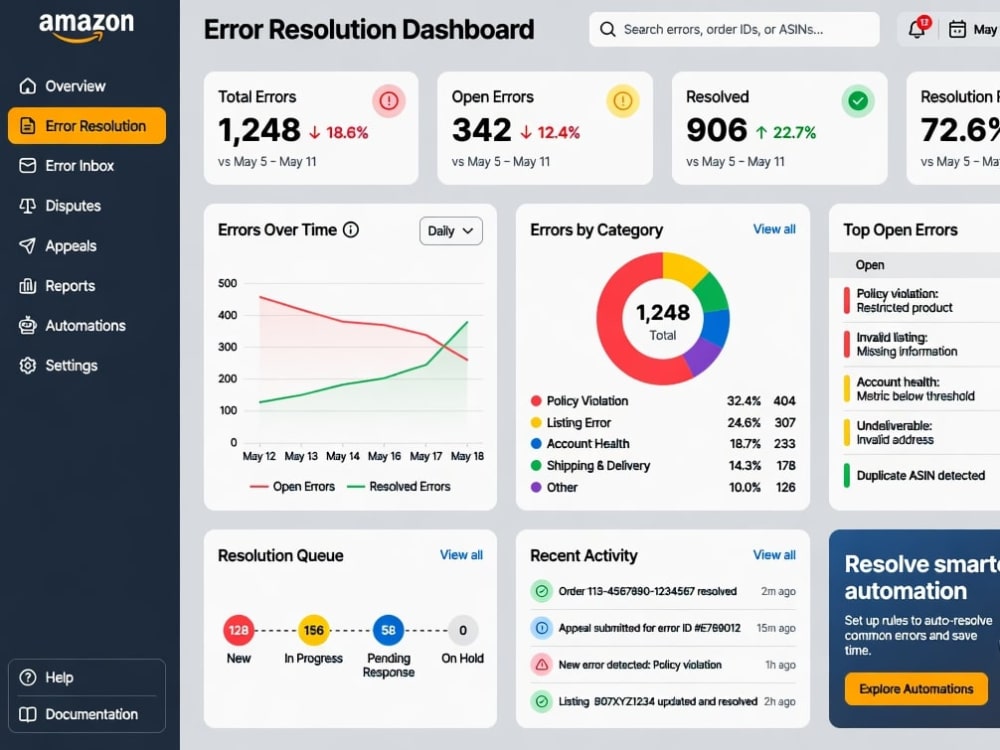Open the Invalid listing: Missing information error
This screenshot has height=750, width=1000.
pos(921,344)
